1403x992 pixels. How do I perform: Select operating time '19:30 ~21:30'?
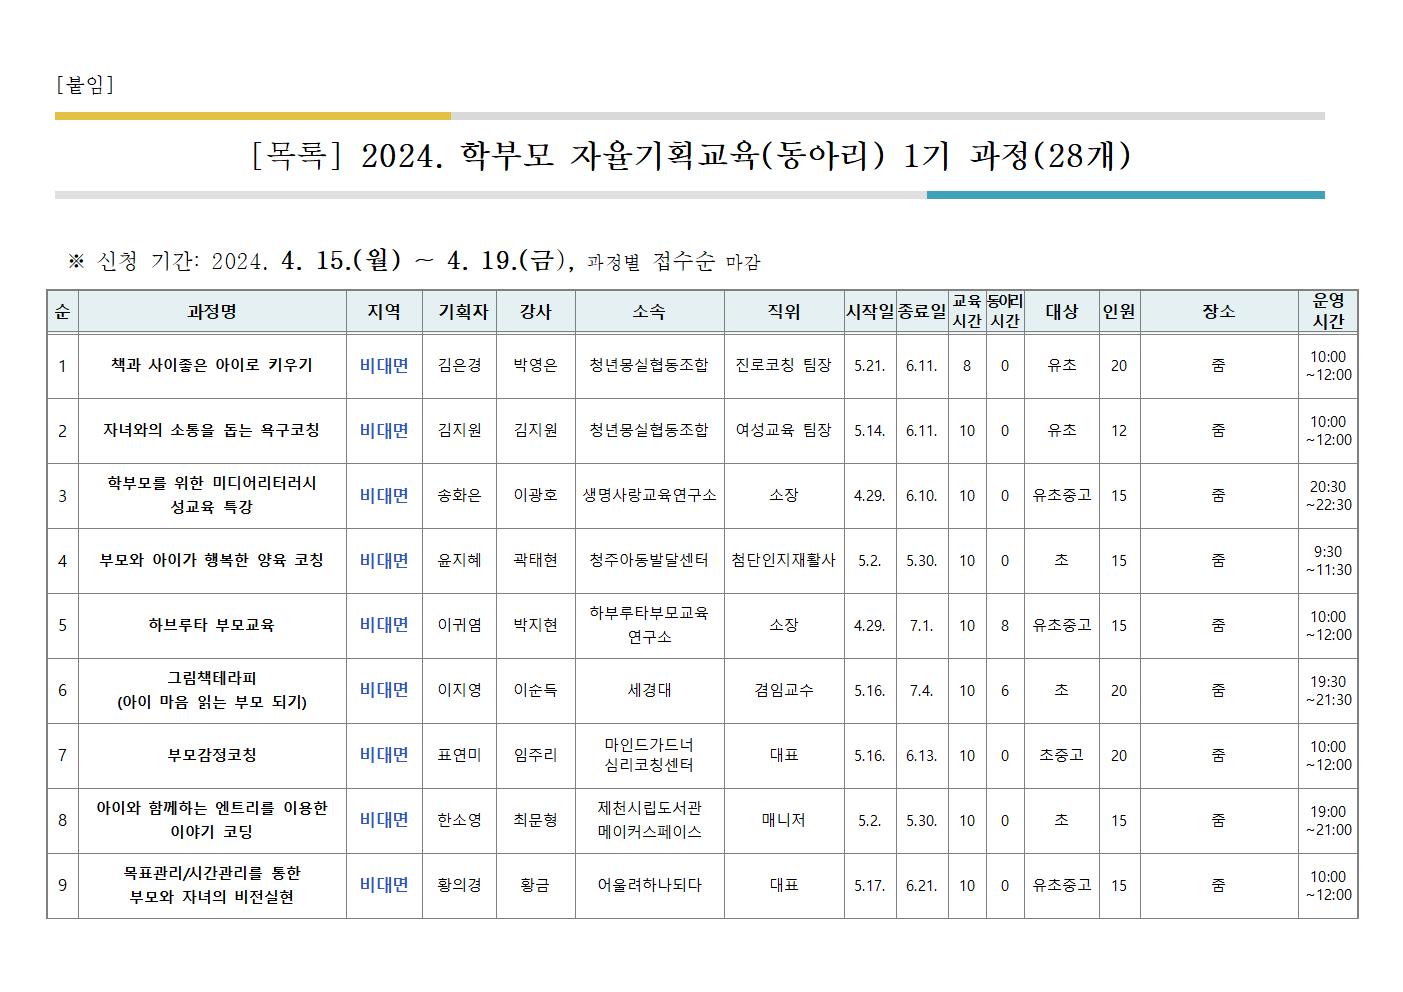(x=1328, y=691)
